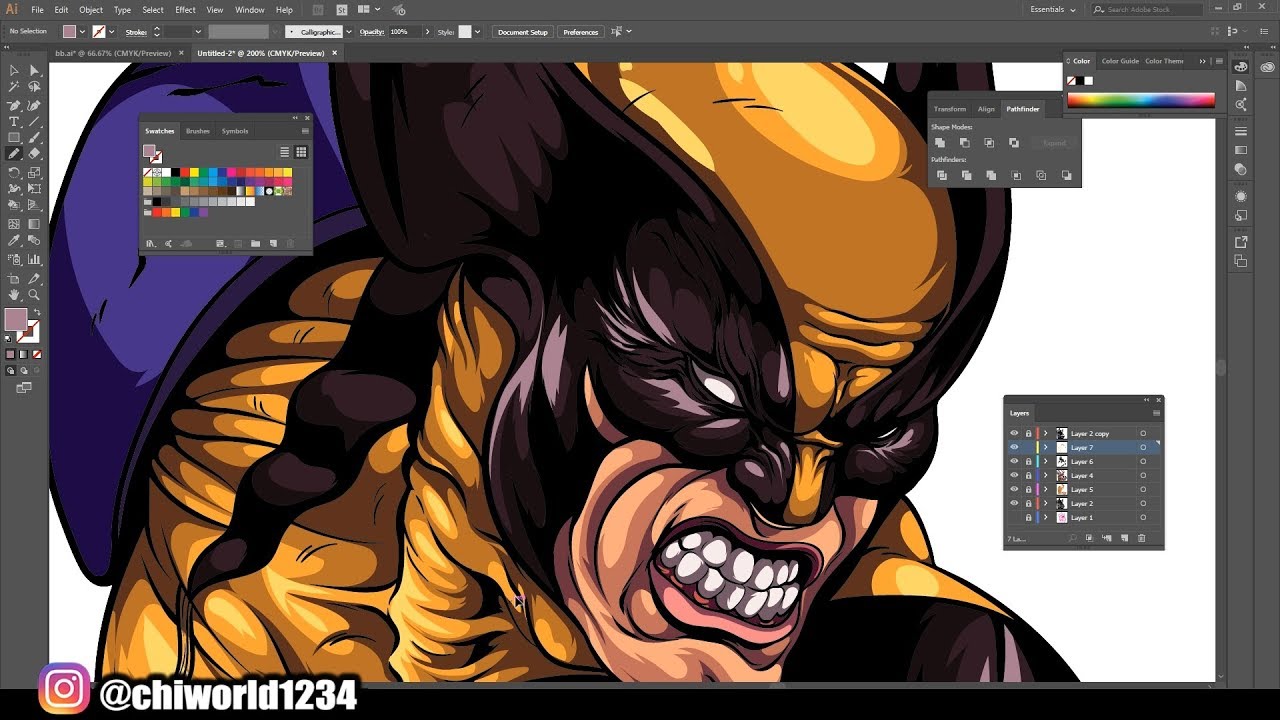The height and width of the screenshot is (720, 1280).
Task: Toggle visibility of Layer 7
Action: point(1014,447)
